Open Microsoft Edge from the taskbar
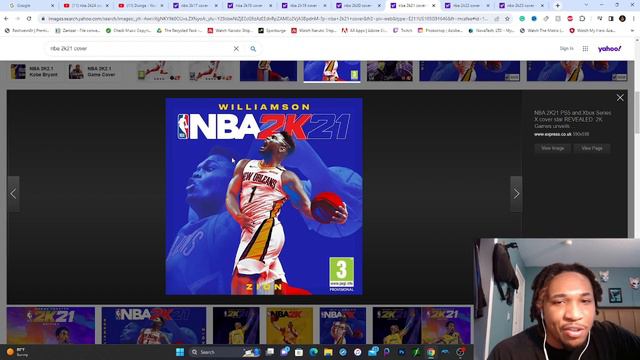 (x=313, y=352)
